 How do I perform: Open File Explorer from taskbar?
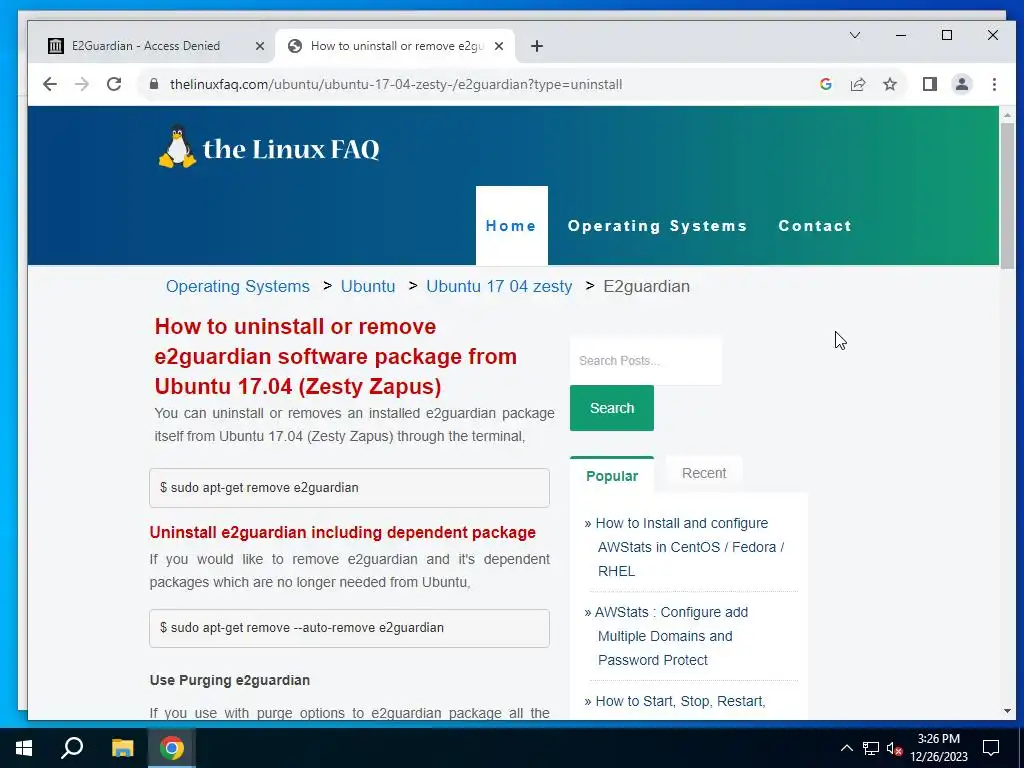tap(122, 748)
